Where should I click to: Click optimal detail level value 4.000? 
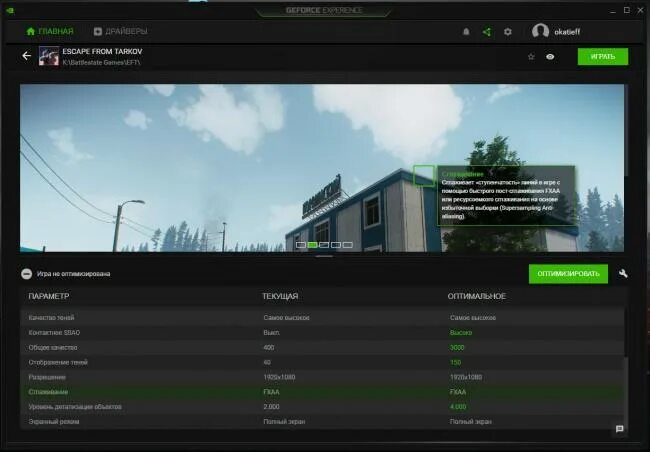(x=458, y=407)
